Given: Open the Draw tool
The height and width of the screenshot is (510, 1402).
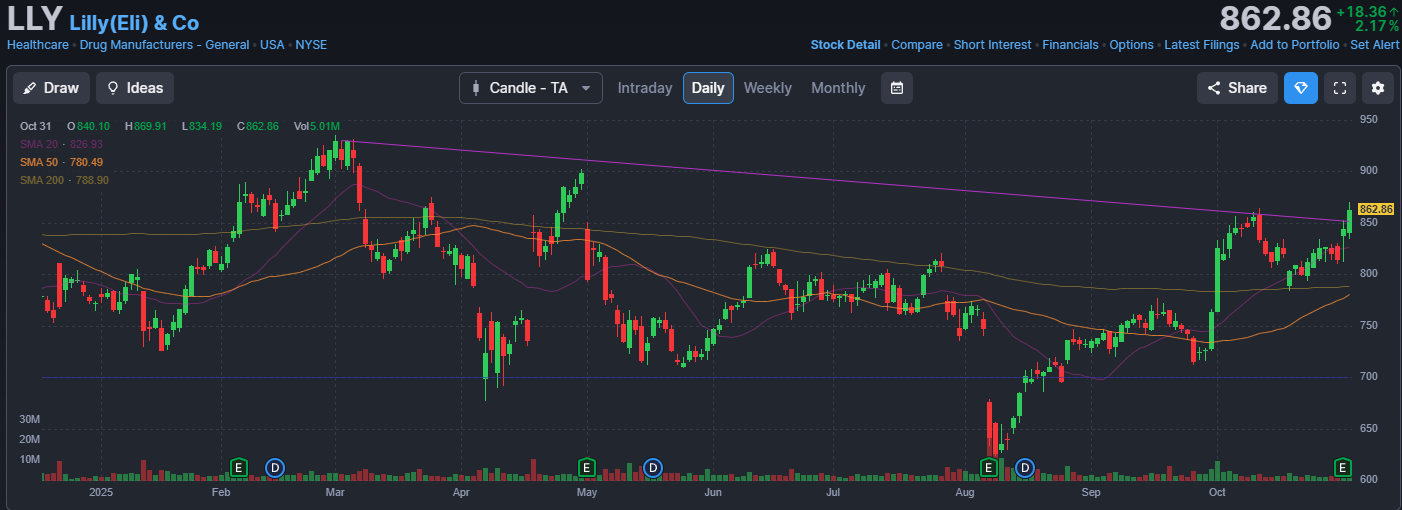Looking at the screenshot, I should click(x=51, y=88).
